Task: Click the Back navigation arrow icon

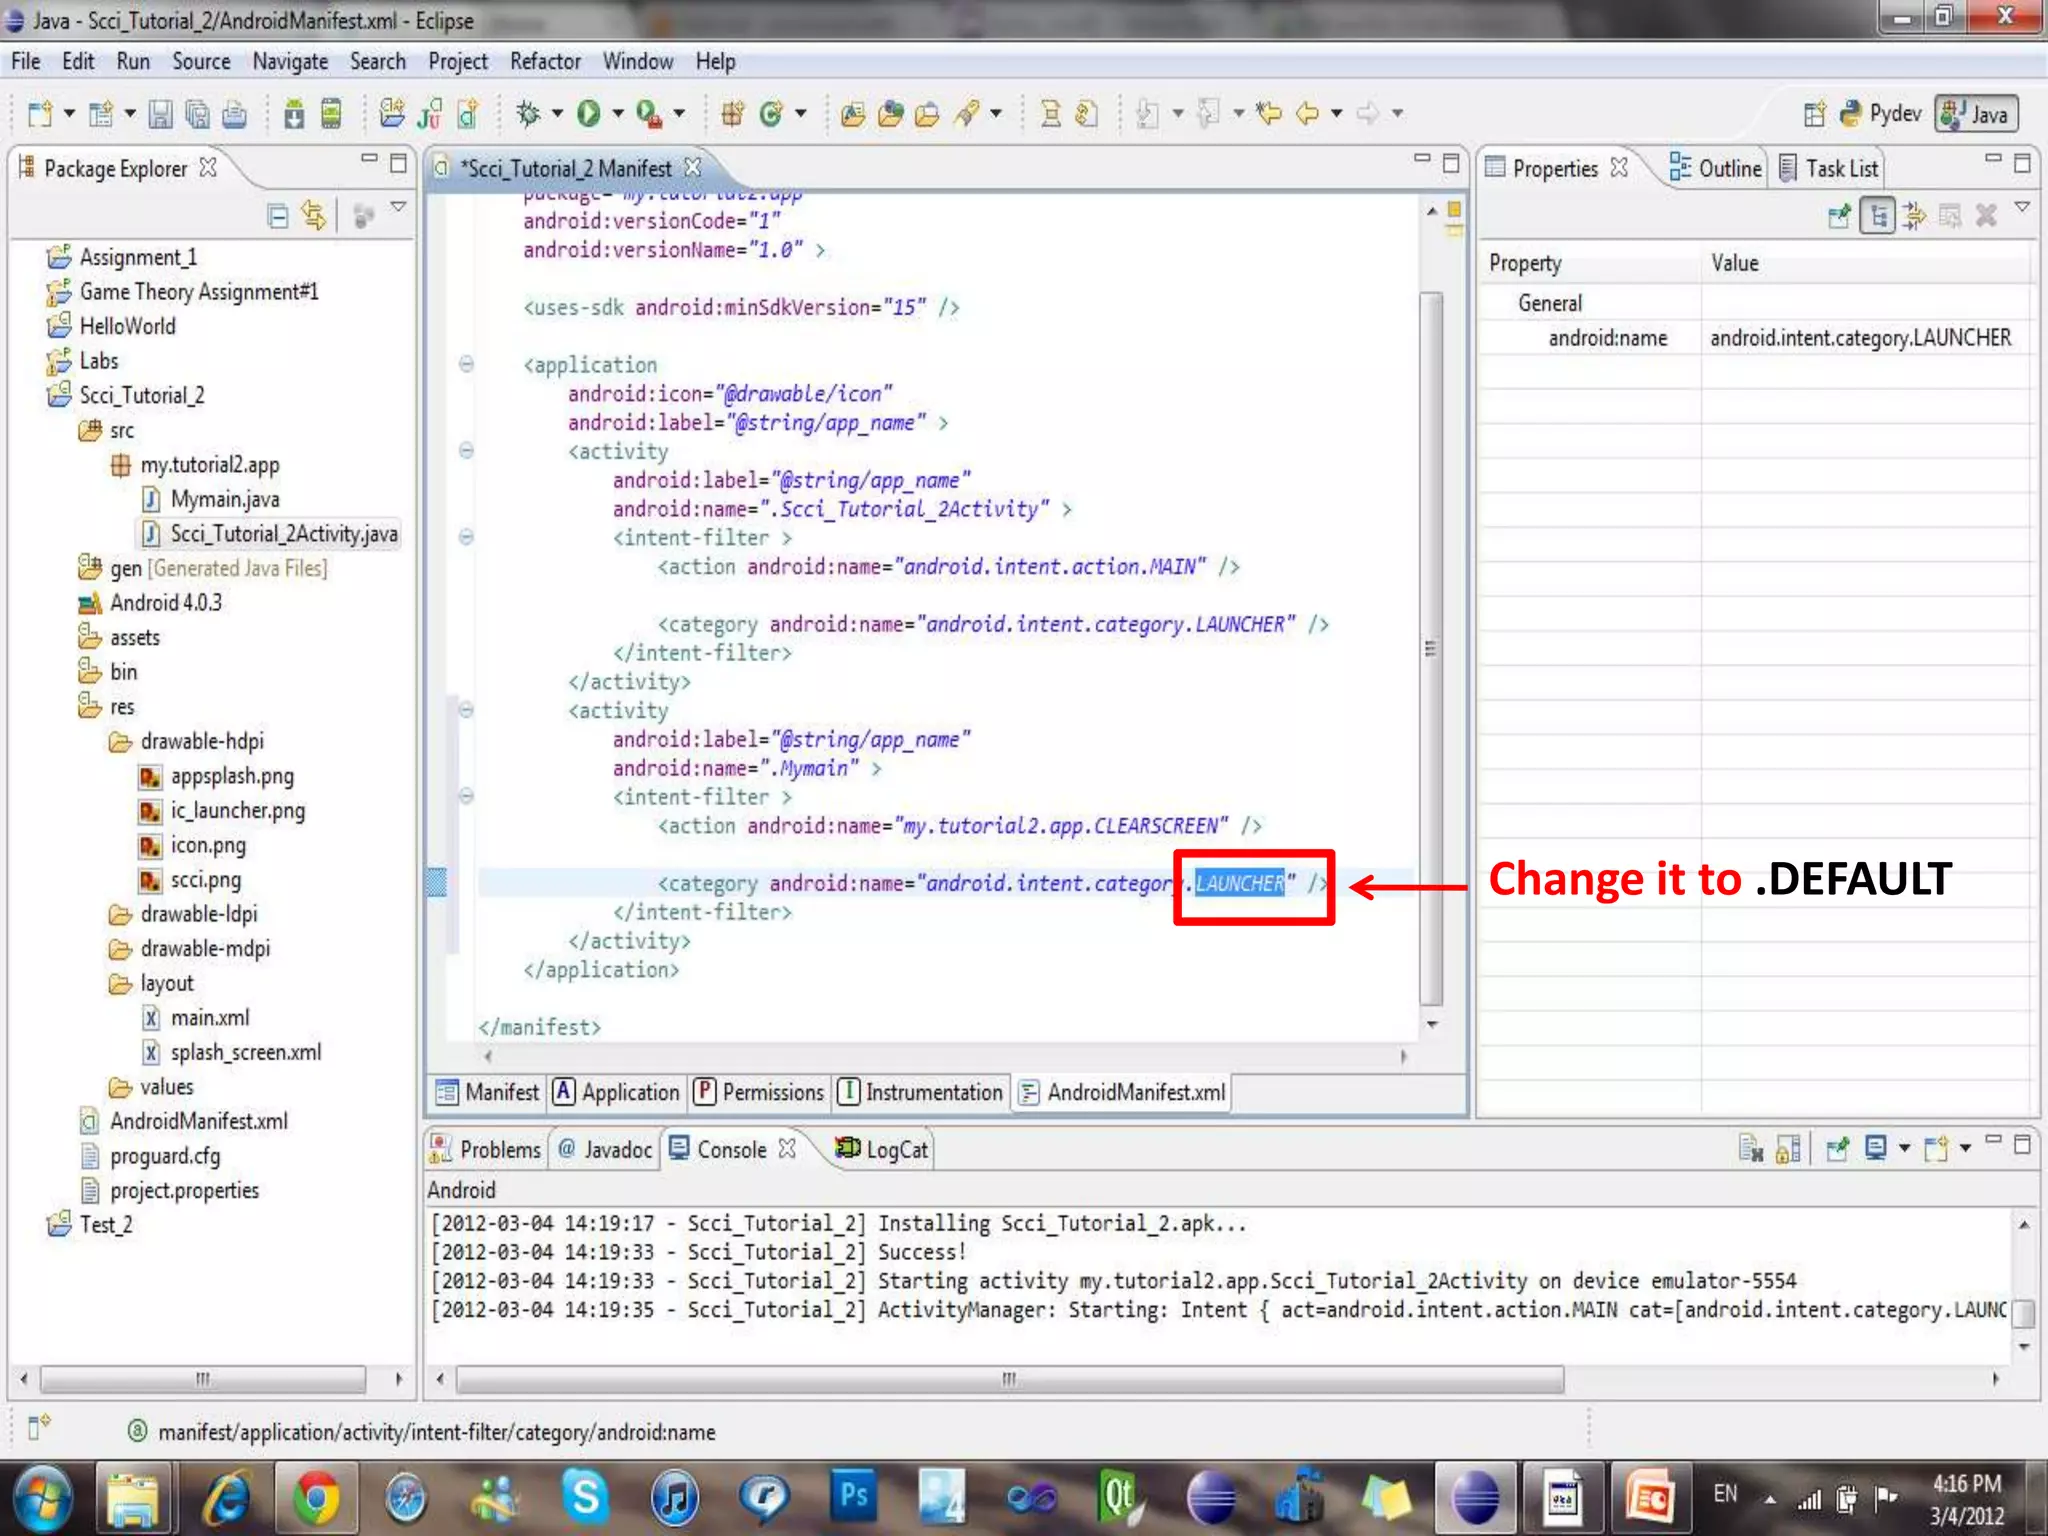Action: coord(1307,113)
